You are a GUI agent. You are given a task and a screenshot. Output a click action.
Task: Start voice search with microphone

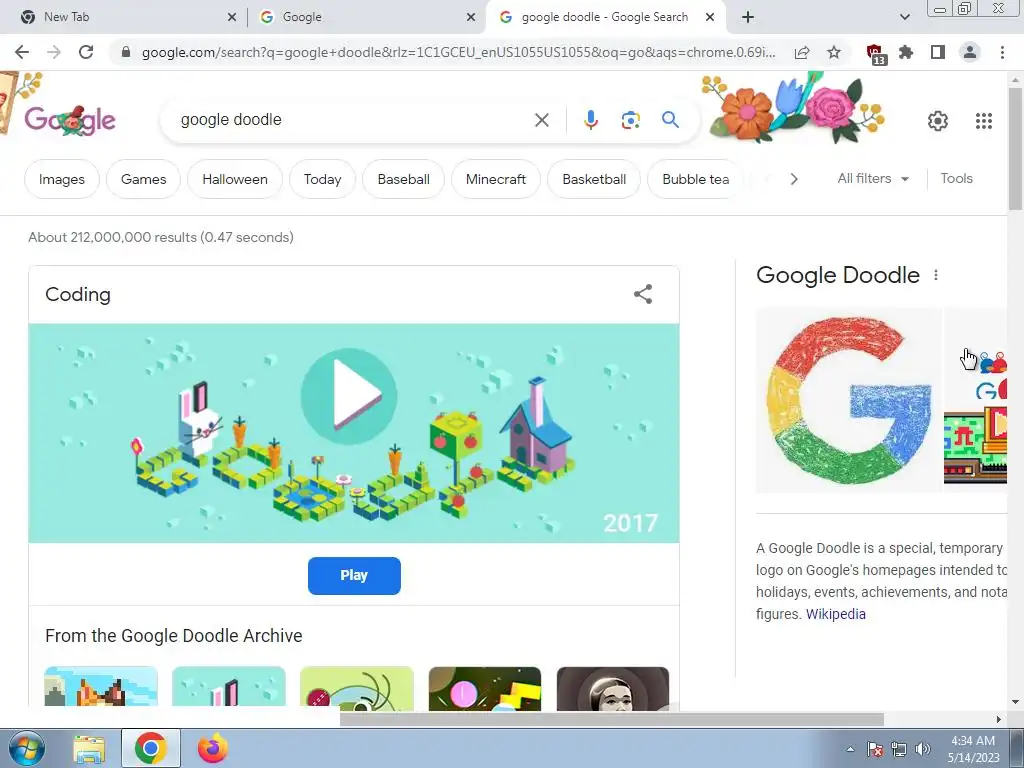pyautogui.click(x=590, y=120)
